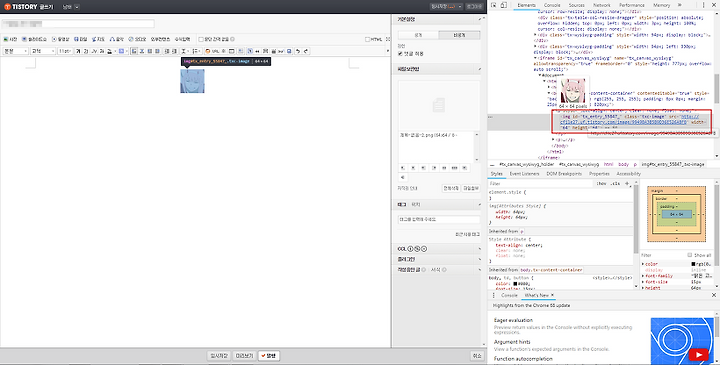Click 발행 publish button
The image size is (720, 365).
click(x=269, y=356)
